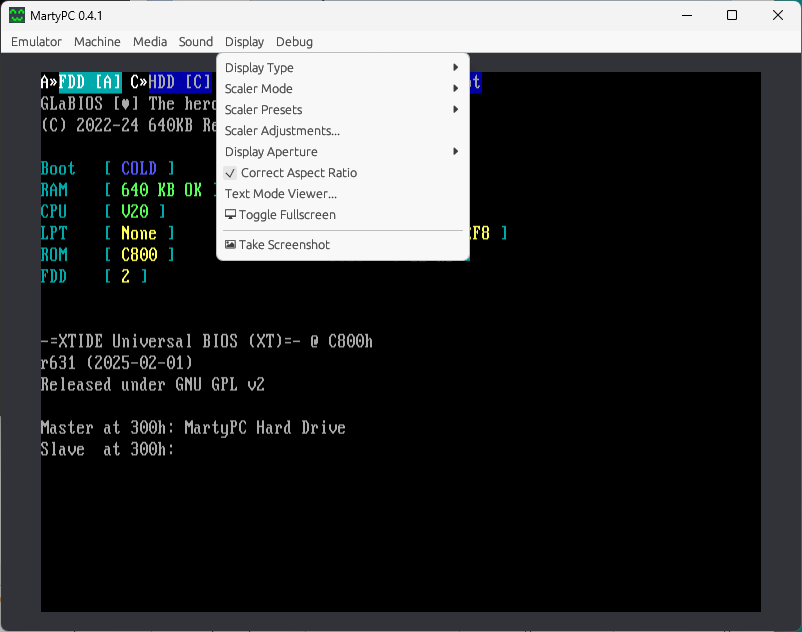The width and height of the screenshot is (802, 632).
Task: Open the Machine menu
Action: tap(97, 42)
